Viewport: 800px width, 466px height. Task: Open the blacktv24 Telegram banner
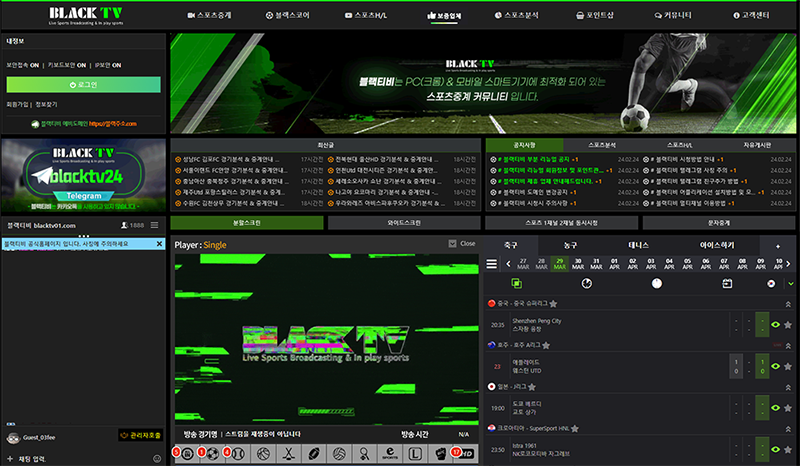click(84, 176)
